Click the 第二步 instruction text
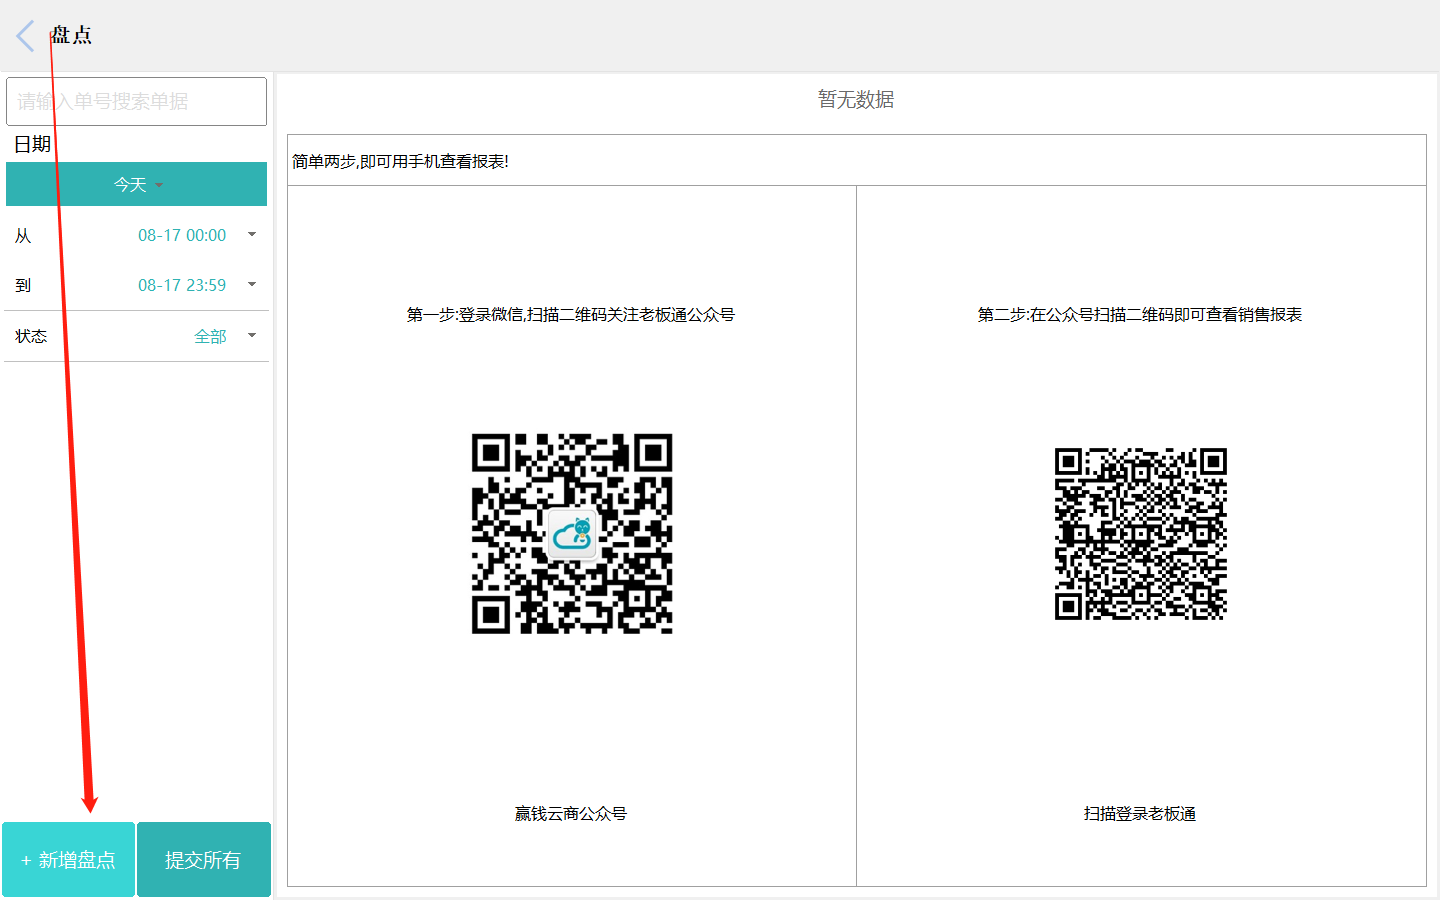Viewport: 1440px width, 900px height. 1140,315
